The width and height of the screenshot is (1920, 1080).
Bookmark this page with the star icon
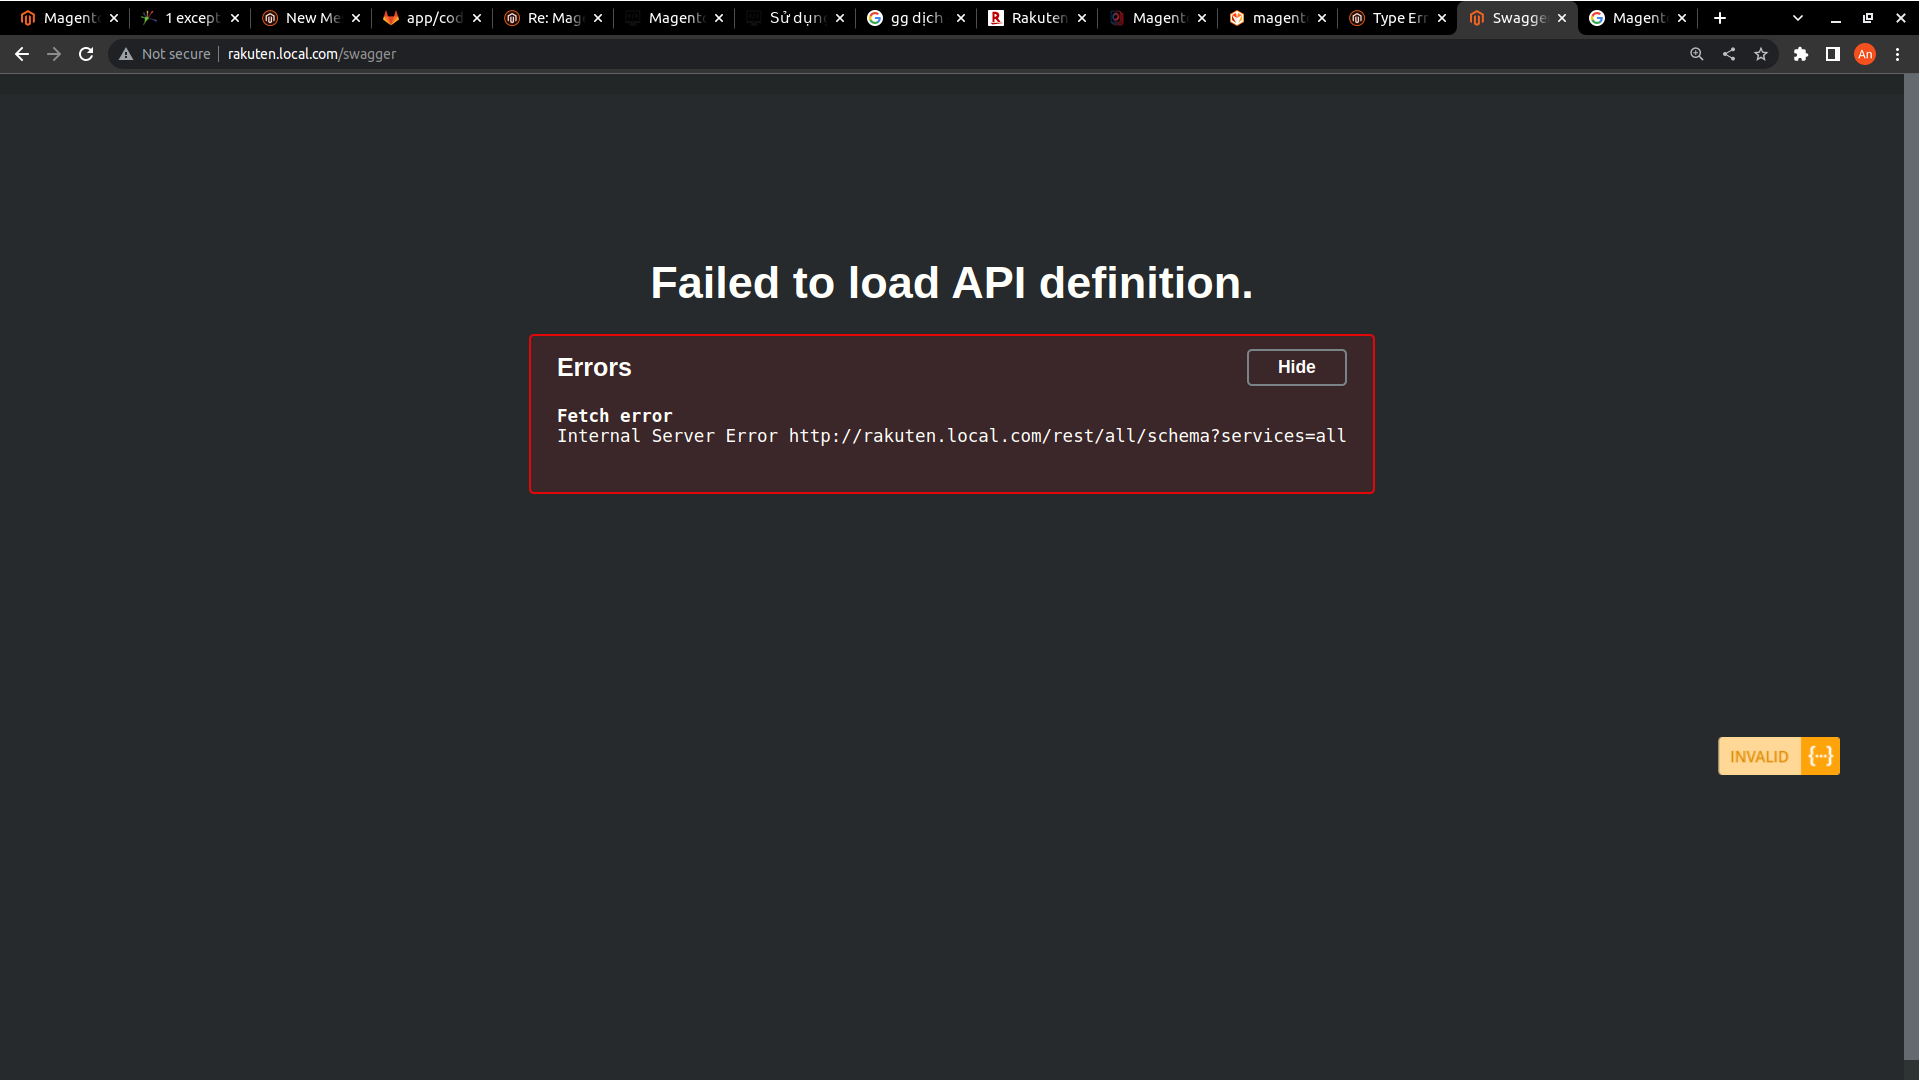[x=1761, y=54]
